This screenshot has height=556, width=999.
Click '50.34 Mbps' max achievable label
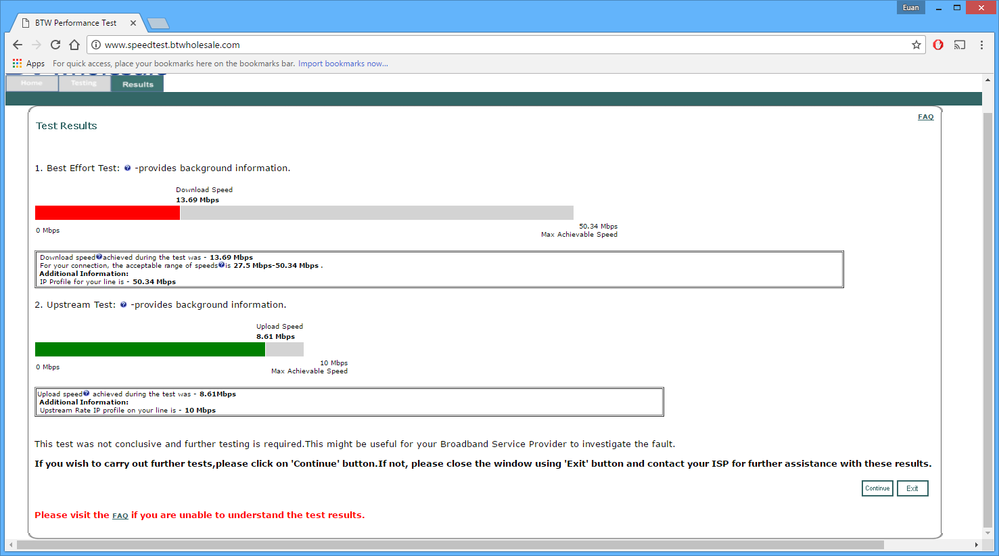(x=598, y=226)
